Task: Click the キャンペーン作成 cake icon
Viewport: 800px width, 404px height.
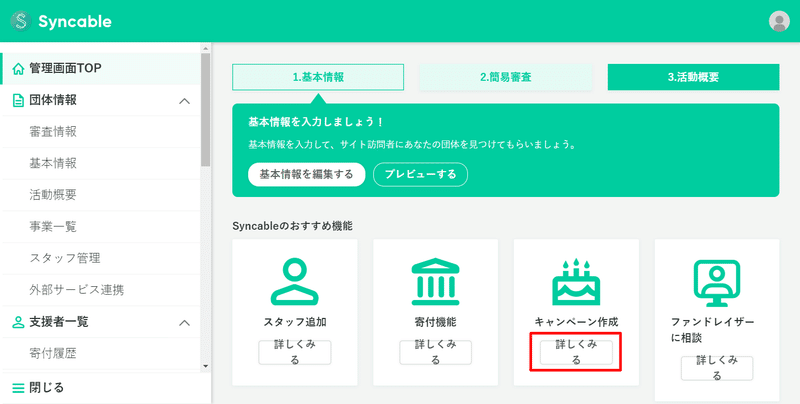Action: point(576,282)
